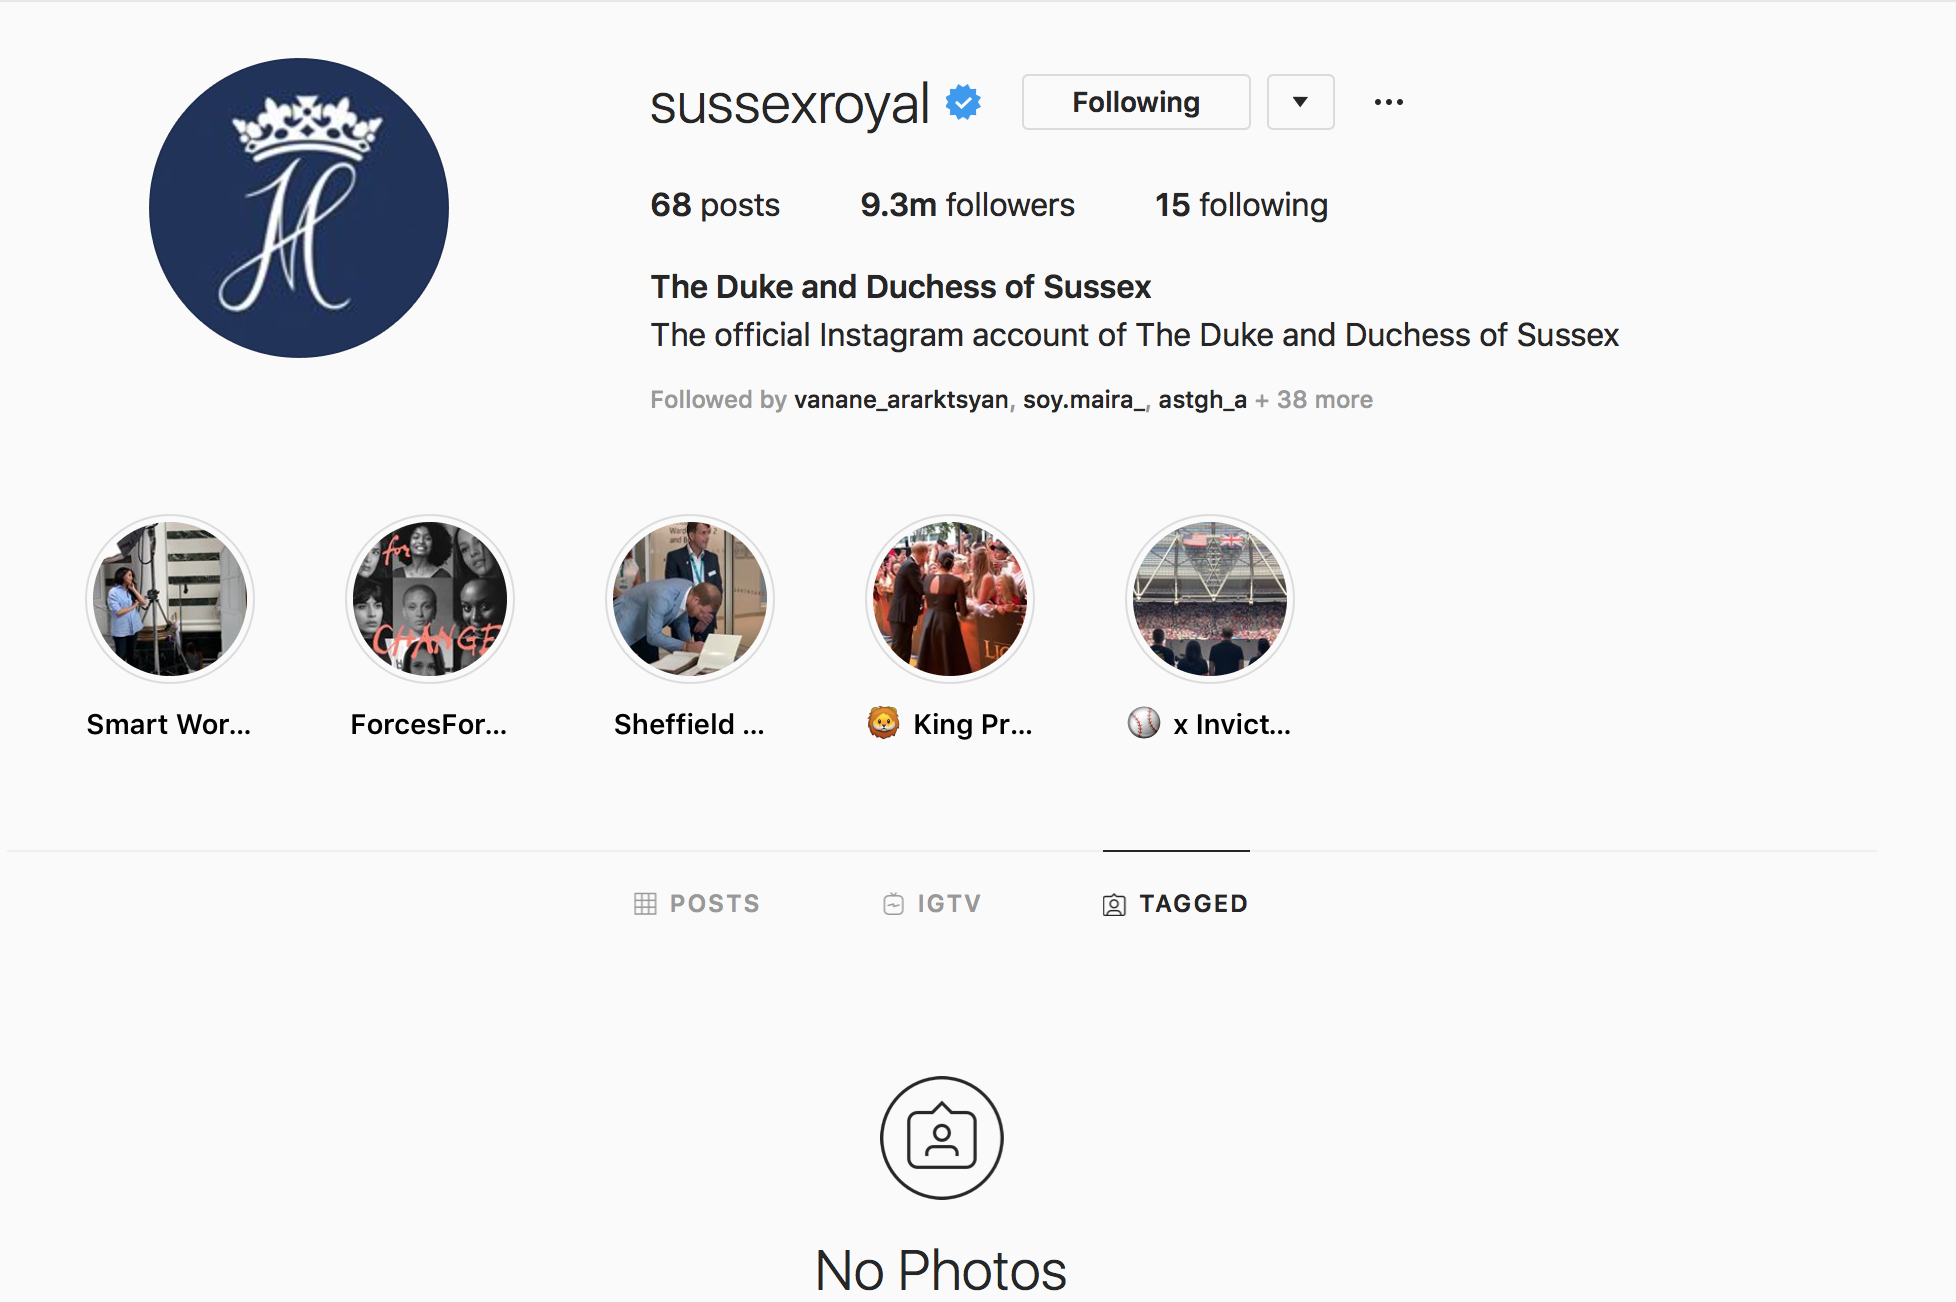
Task: Open the Smart Works story highlight
Action: [x=170, y=599]
